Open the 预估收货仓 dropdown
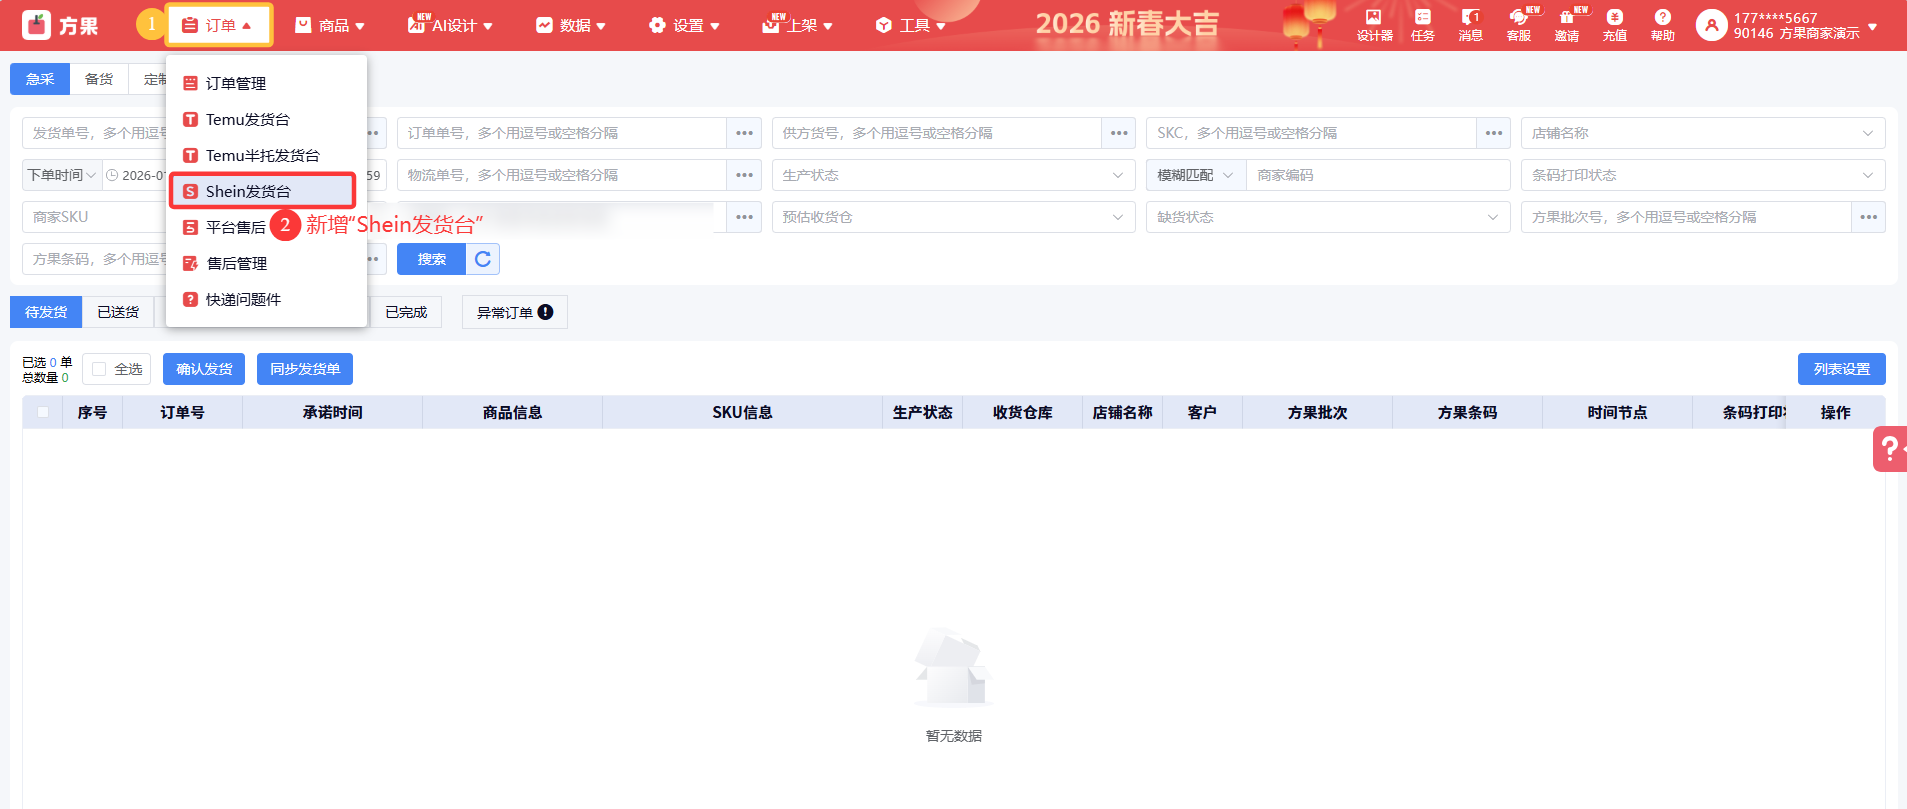The height and width of the screenshot is (809, 1907). [954, 217]
